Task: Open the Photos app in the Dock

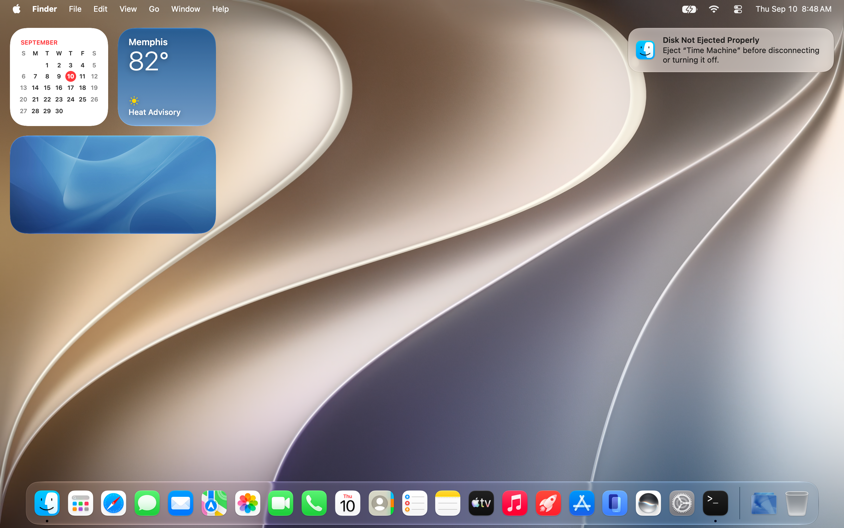Action: pos(248,503)
